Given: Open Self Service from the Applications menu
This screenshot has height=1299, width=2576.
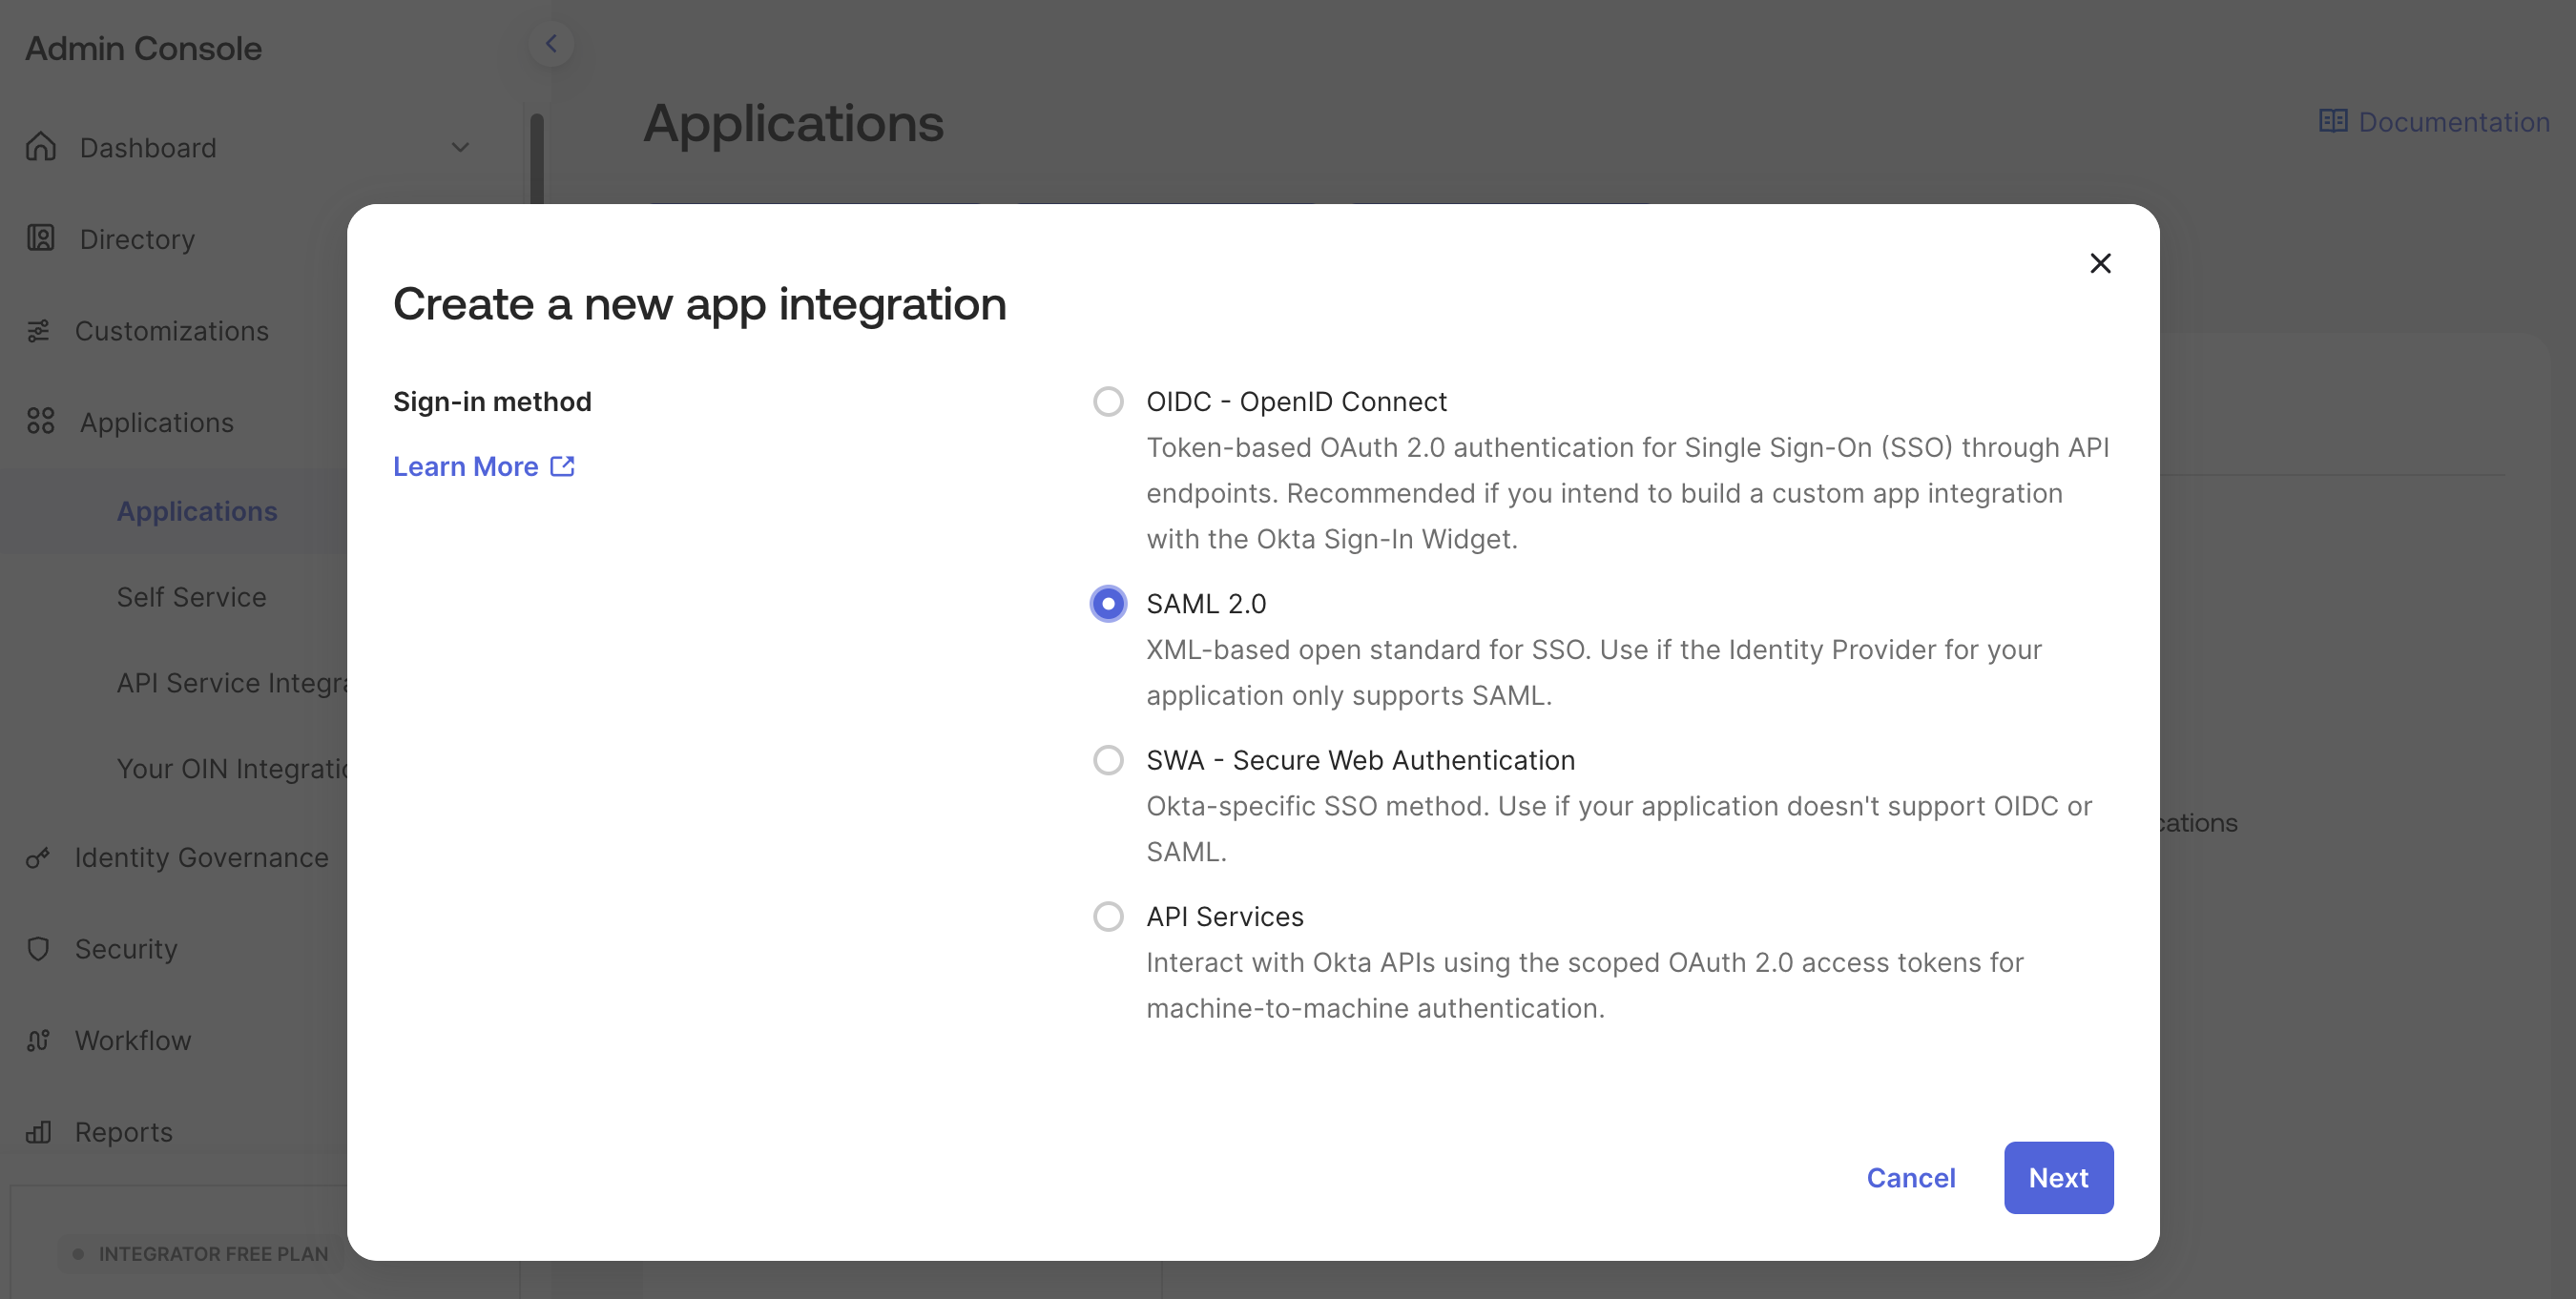Looking at the screenshot, I should click(191, 596).
